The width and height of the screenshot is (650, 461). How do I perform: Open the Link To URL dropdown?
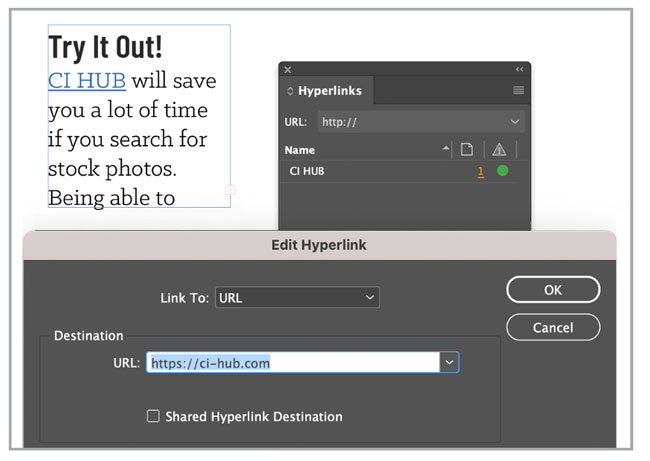click(x=297, y=297)
